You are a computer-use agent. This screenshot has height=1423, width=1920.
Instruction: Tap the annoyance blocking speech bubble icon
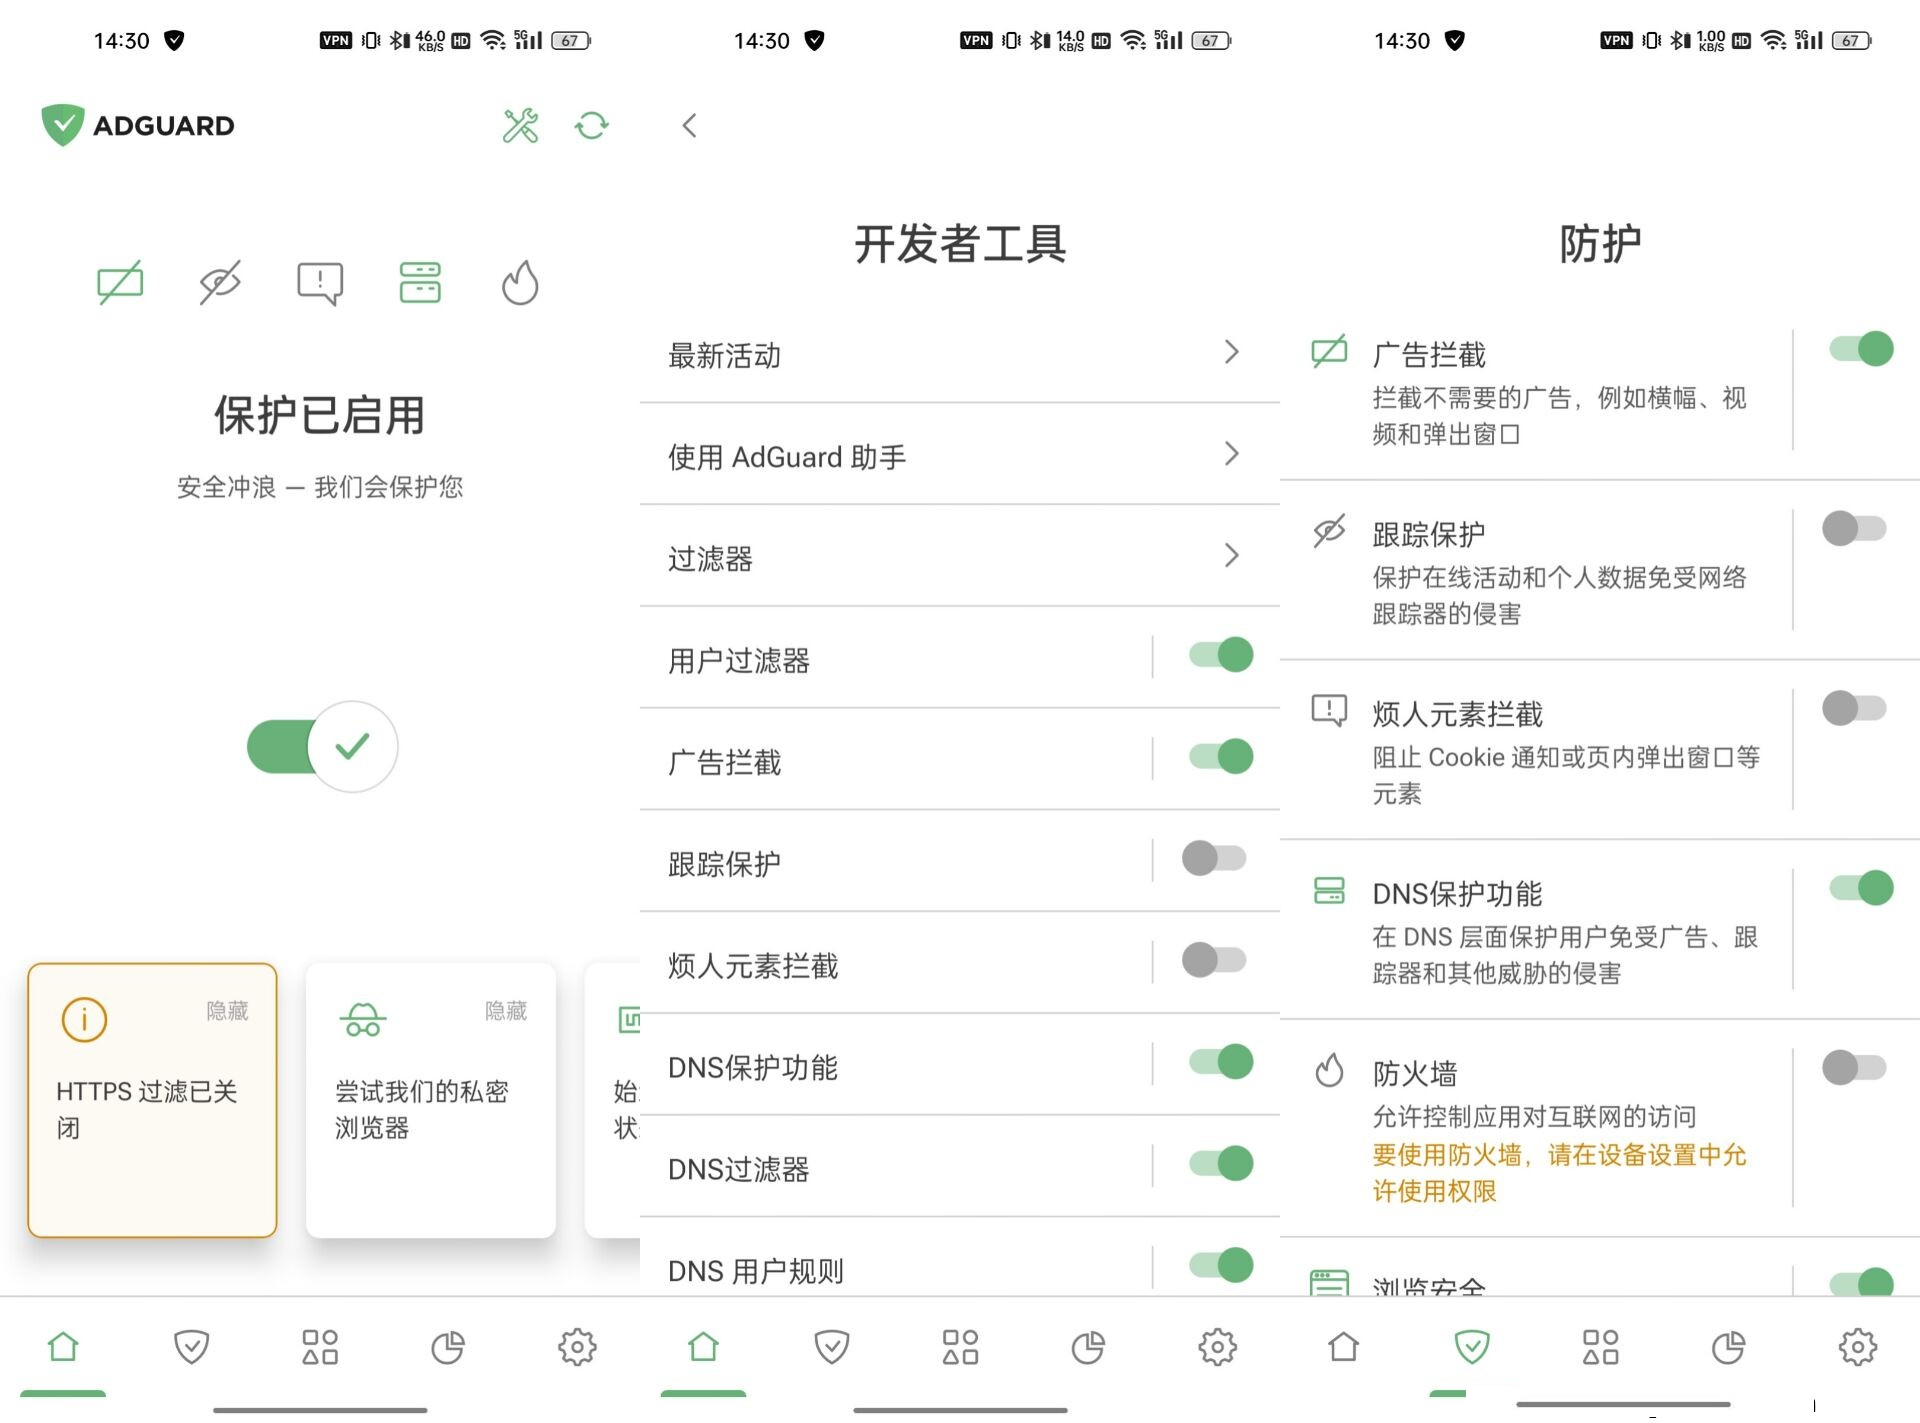coord(319,282)
